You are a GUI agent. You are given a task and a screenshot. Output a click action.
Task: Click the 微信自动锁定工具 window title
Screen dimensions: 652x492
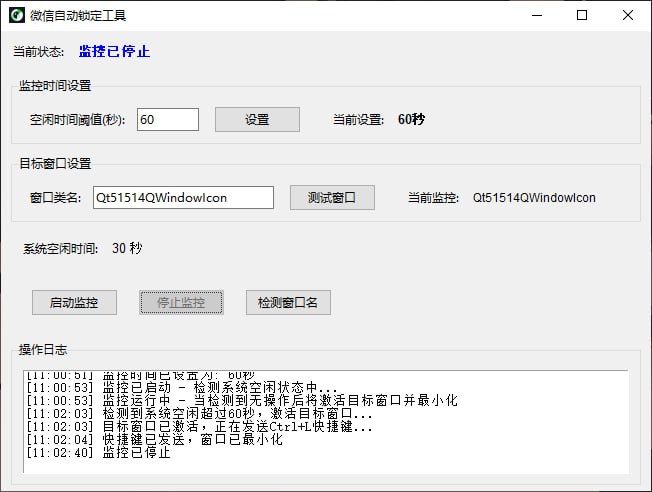pyautogui.click(x=78, y=16)
